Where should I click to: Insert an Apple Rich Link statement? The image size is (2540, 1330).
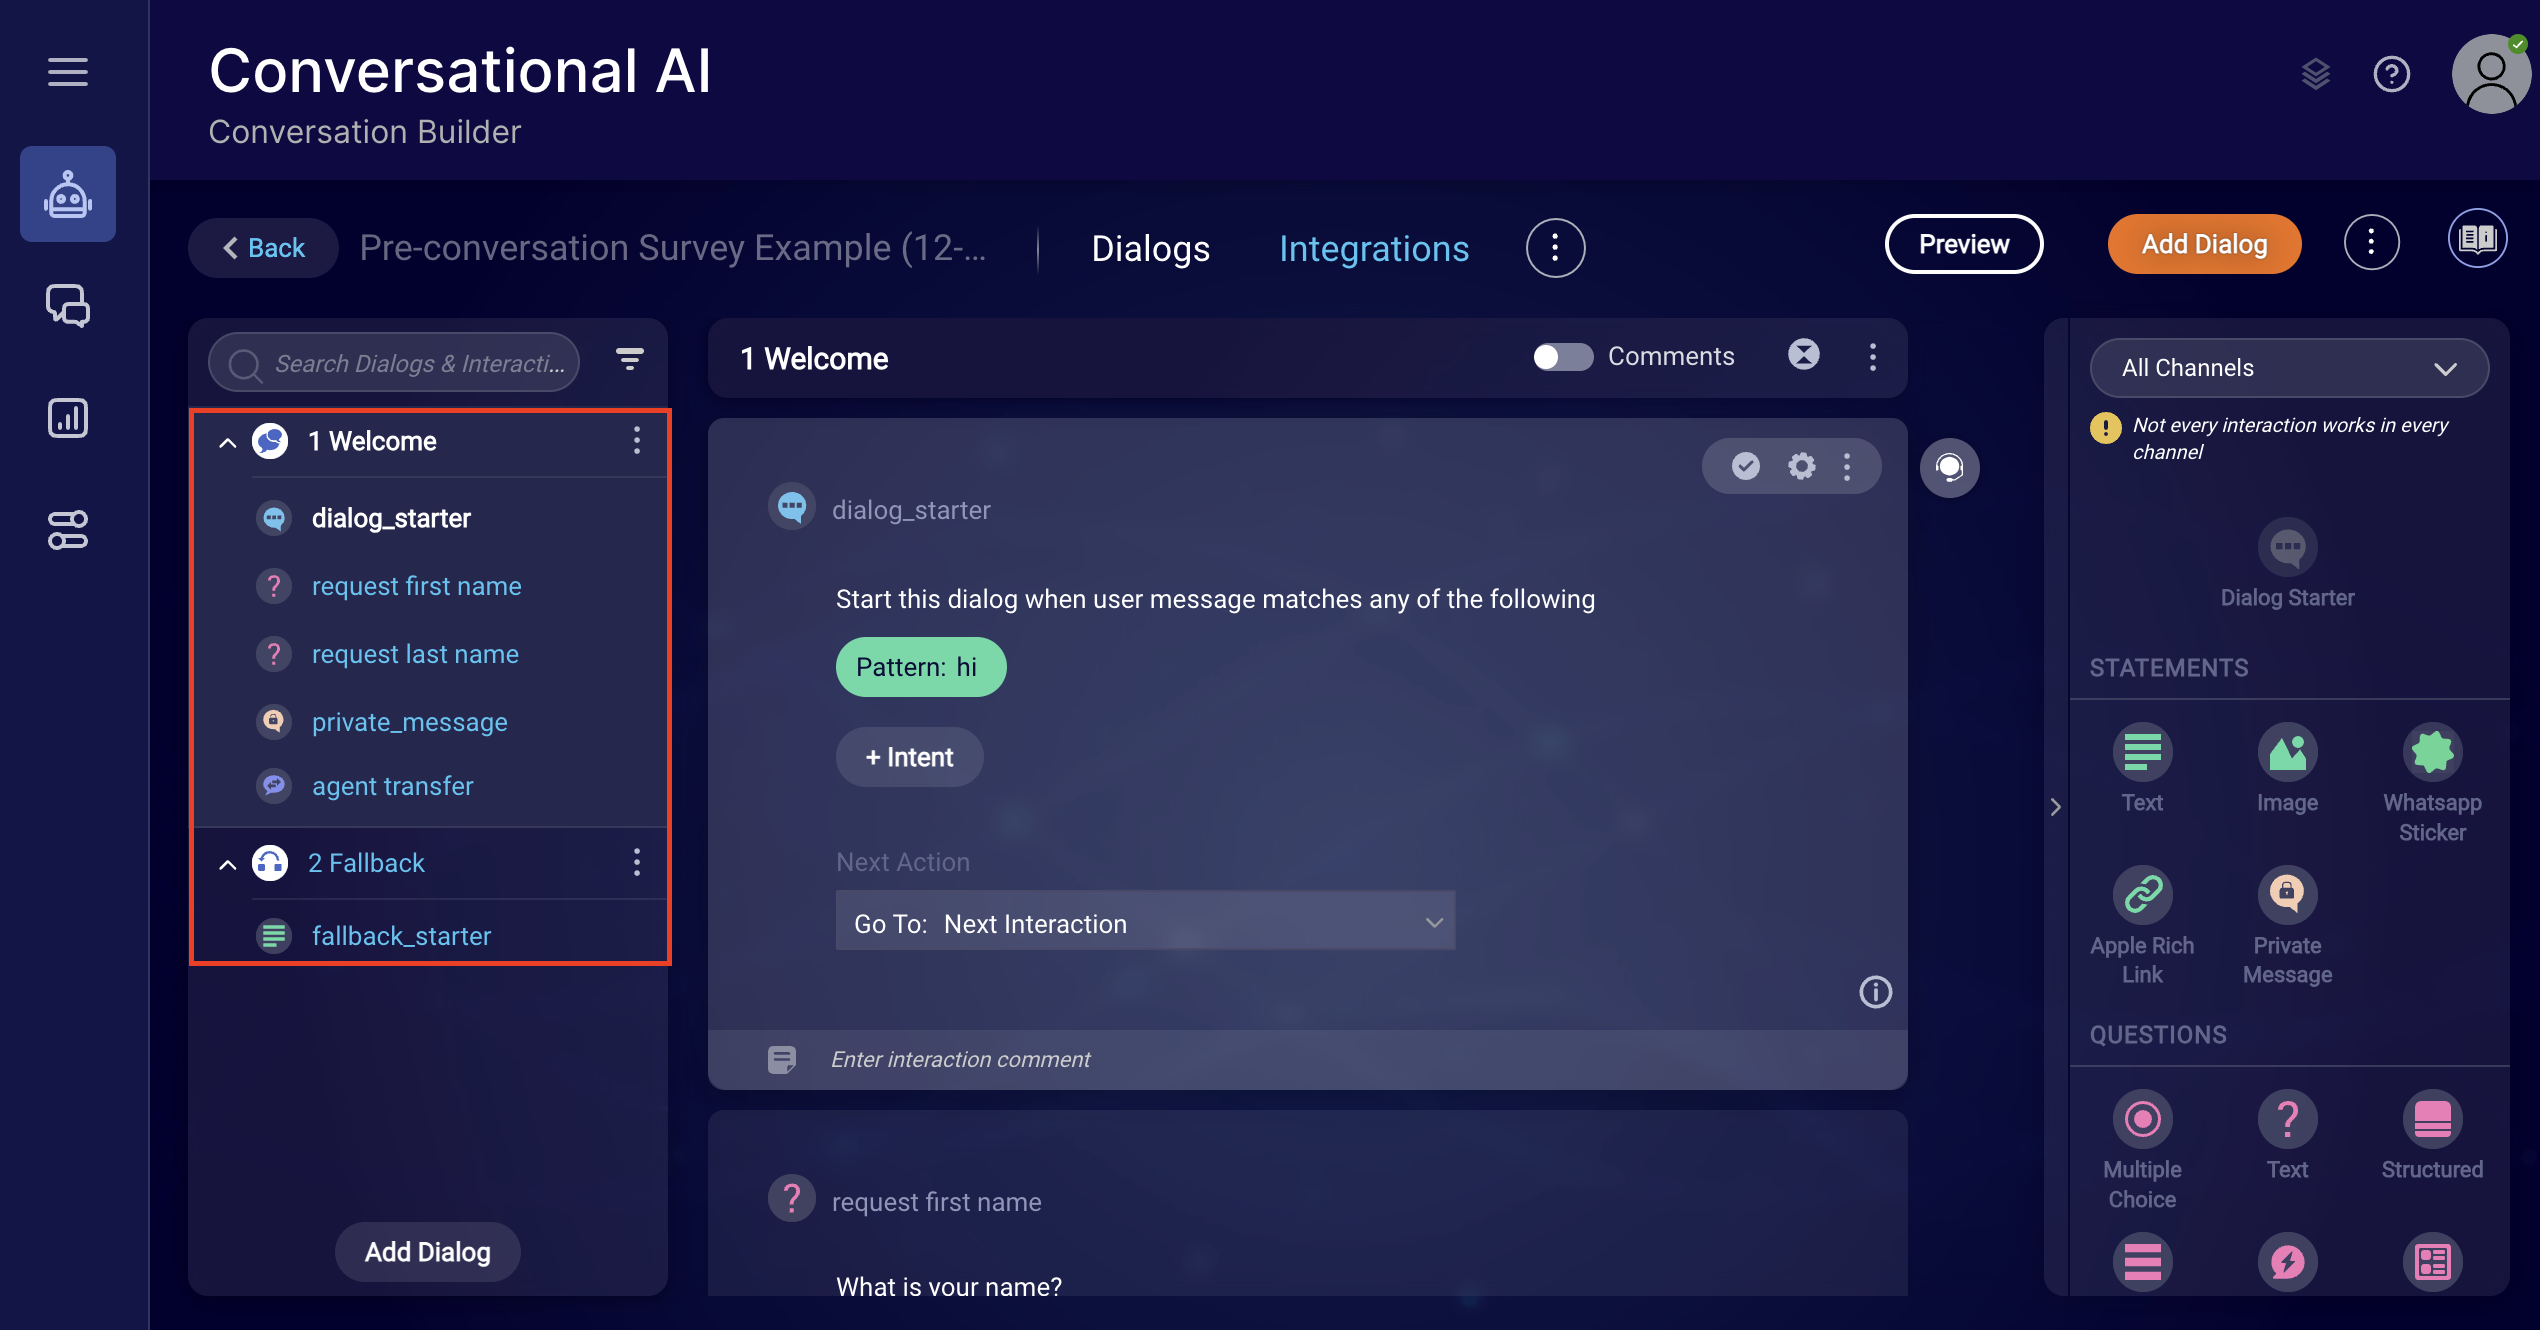[2142, 893]
